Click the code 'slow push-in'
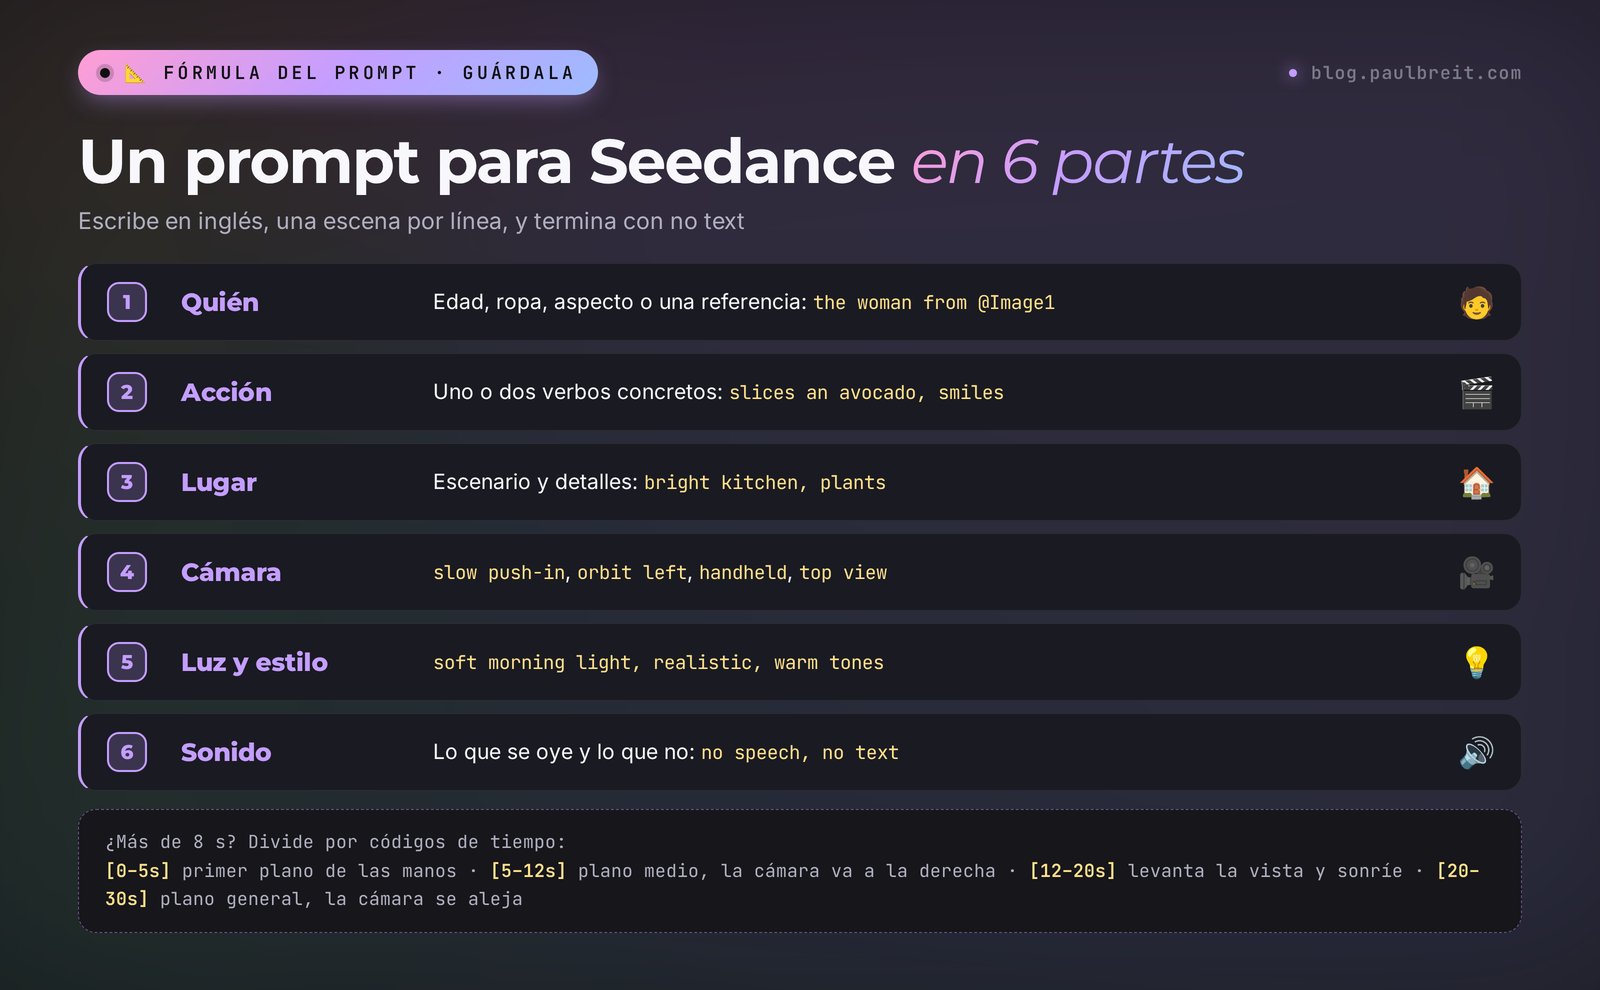Image resolution: width=1600 pixels, height=990 pixels. [499, 572]
